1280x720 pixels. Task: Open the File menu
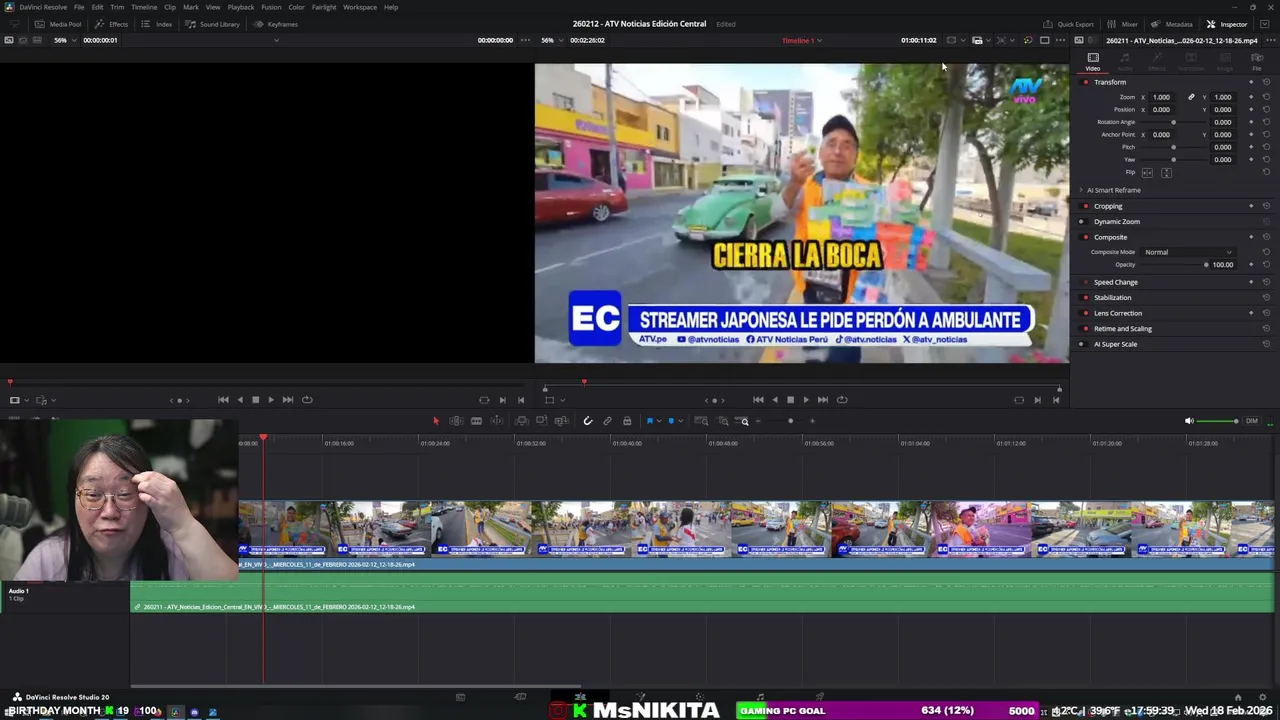[x=79, y=7]
